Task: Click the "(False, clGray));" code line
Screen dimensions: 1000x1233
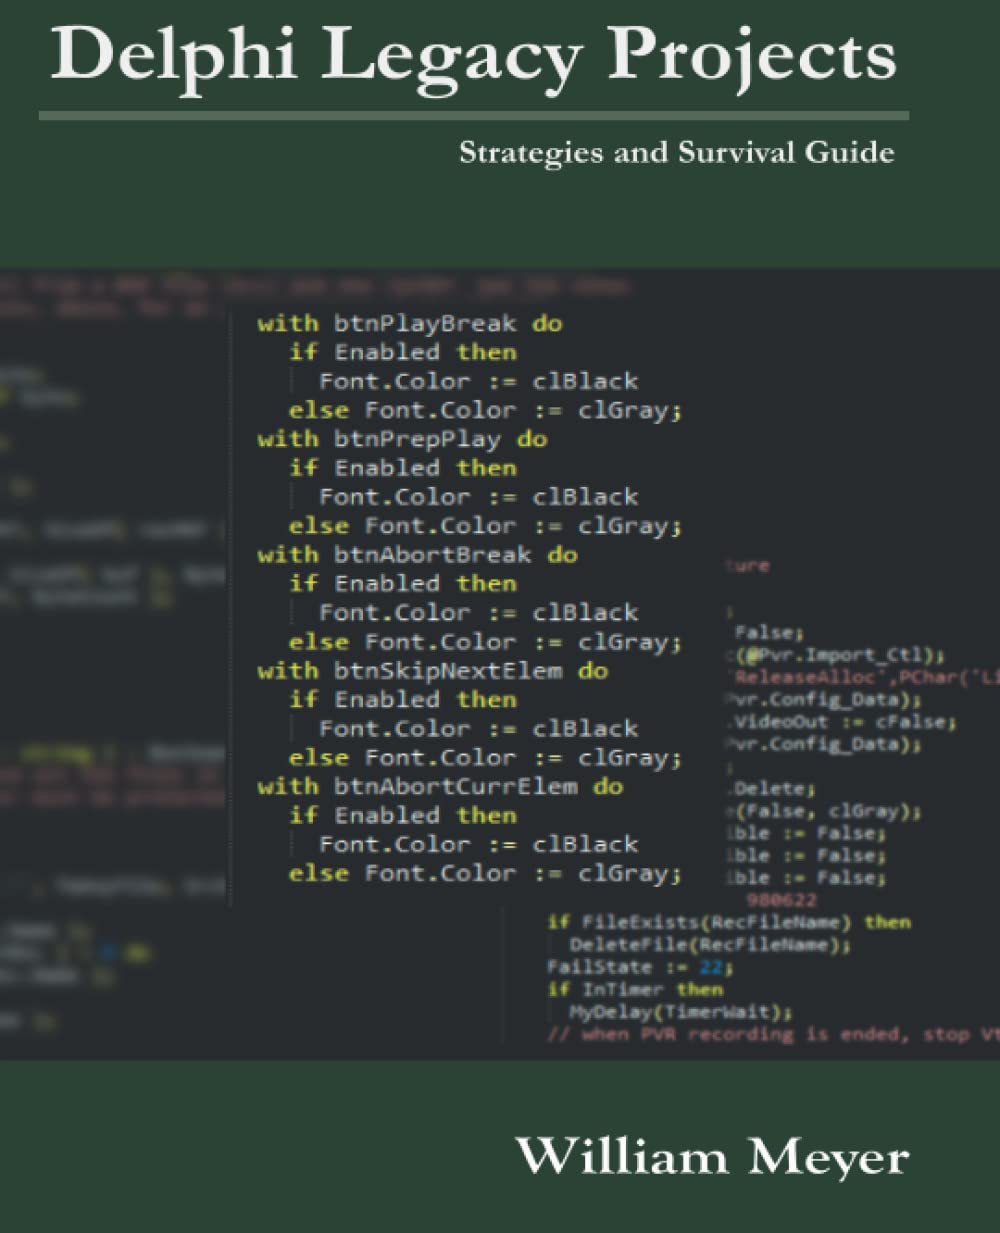Action: [827, 811]
